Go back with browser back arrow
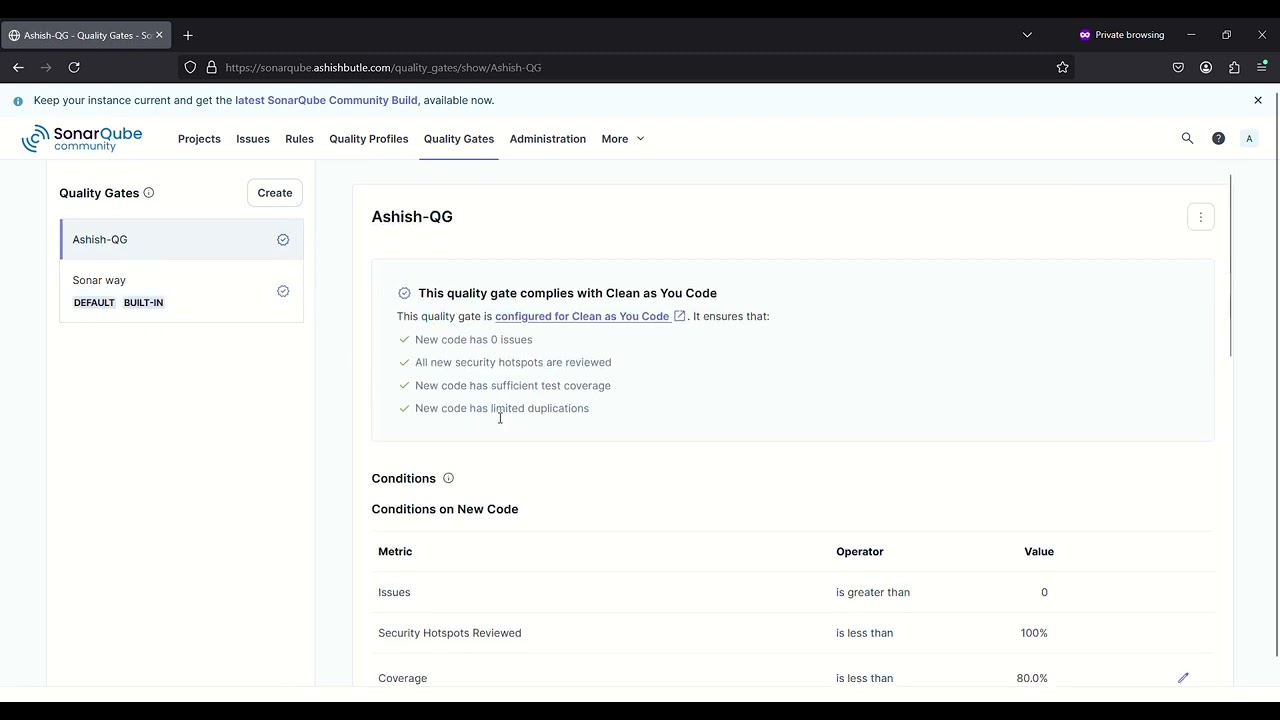Viewport: 1280px width, 720px height. click(18, 67)
